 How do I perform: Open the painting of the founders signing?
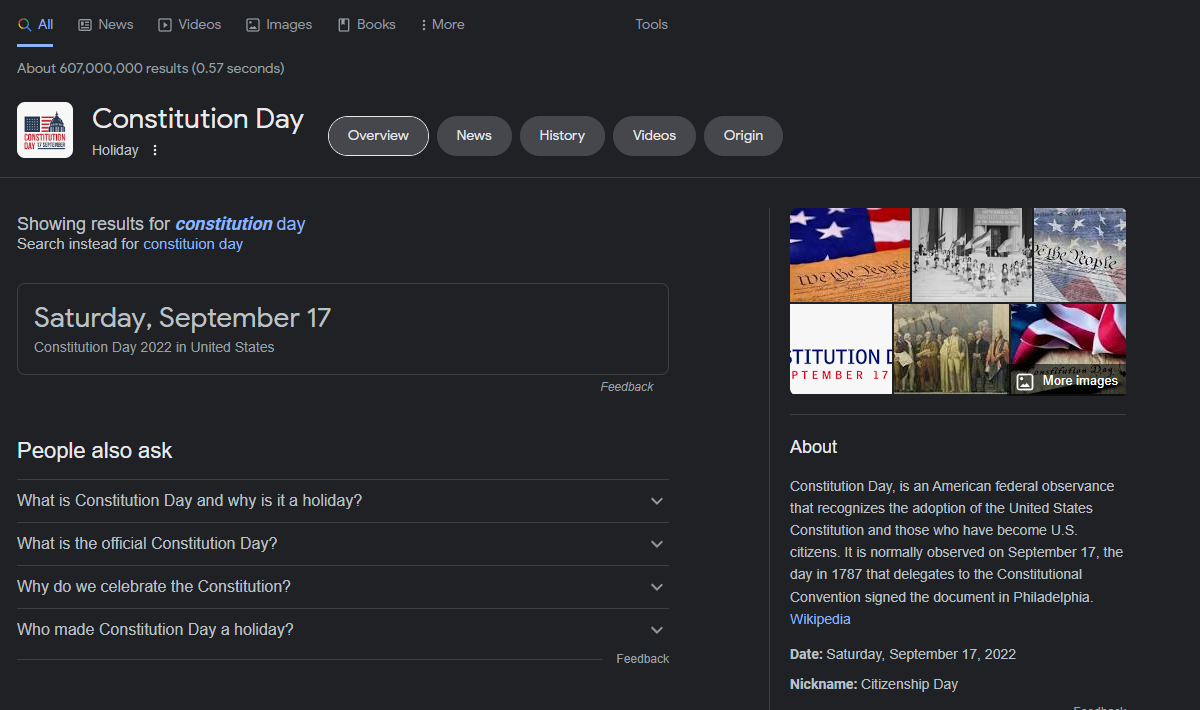951,349
